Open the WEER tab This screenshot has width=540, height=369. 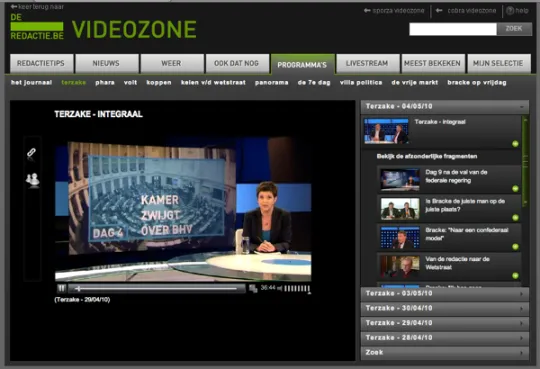coord(172,63)
